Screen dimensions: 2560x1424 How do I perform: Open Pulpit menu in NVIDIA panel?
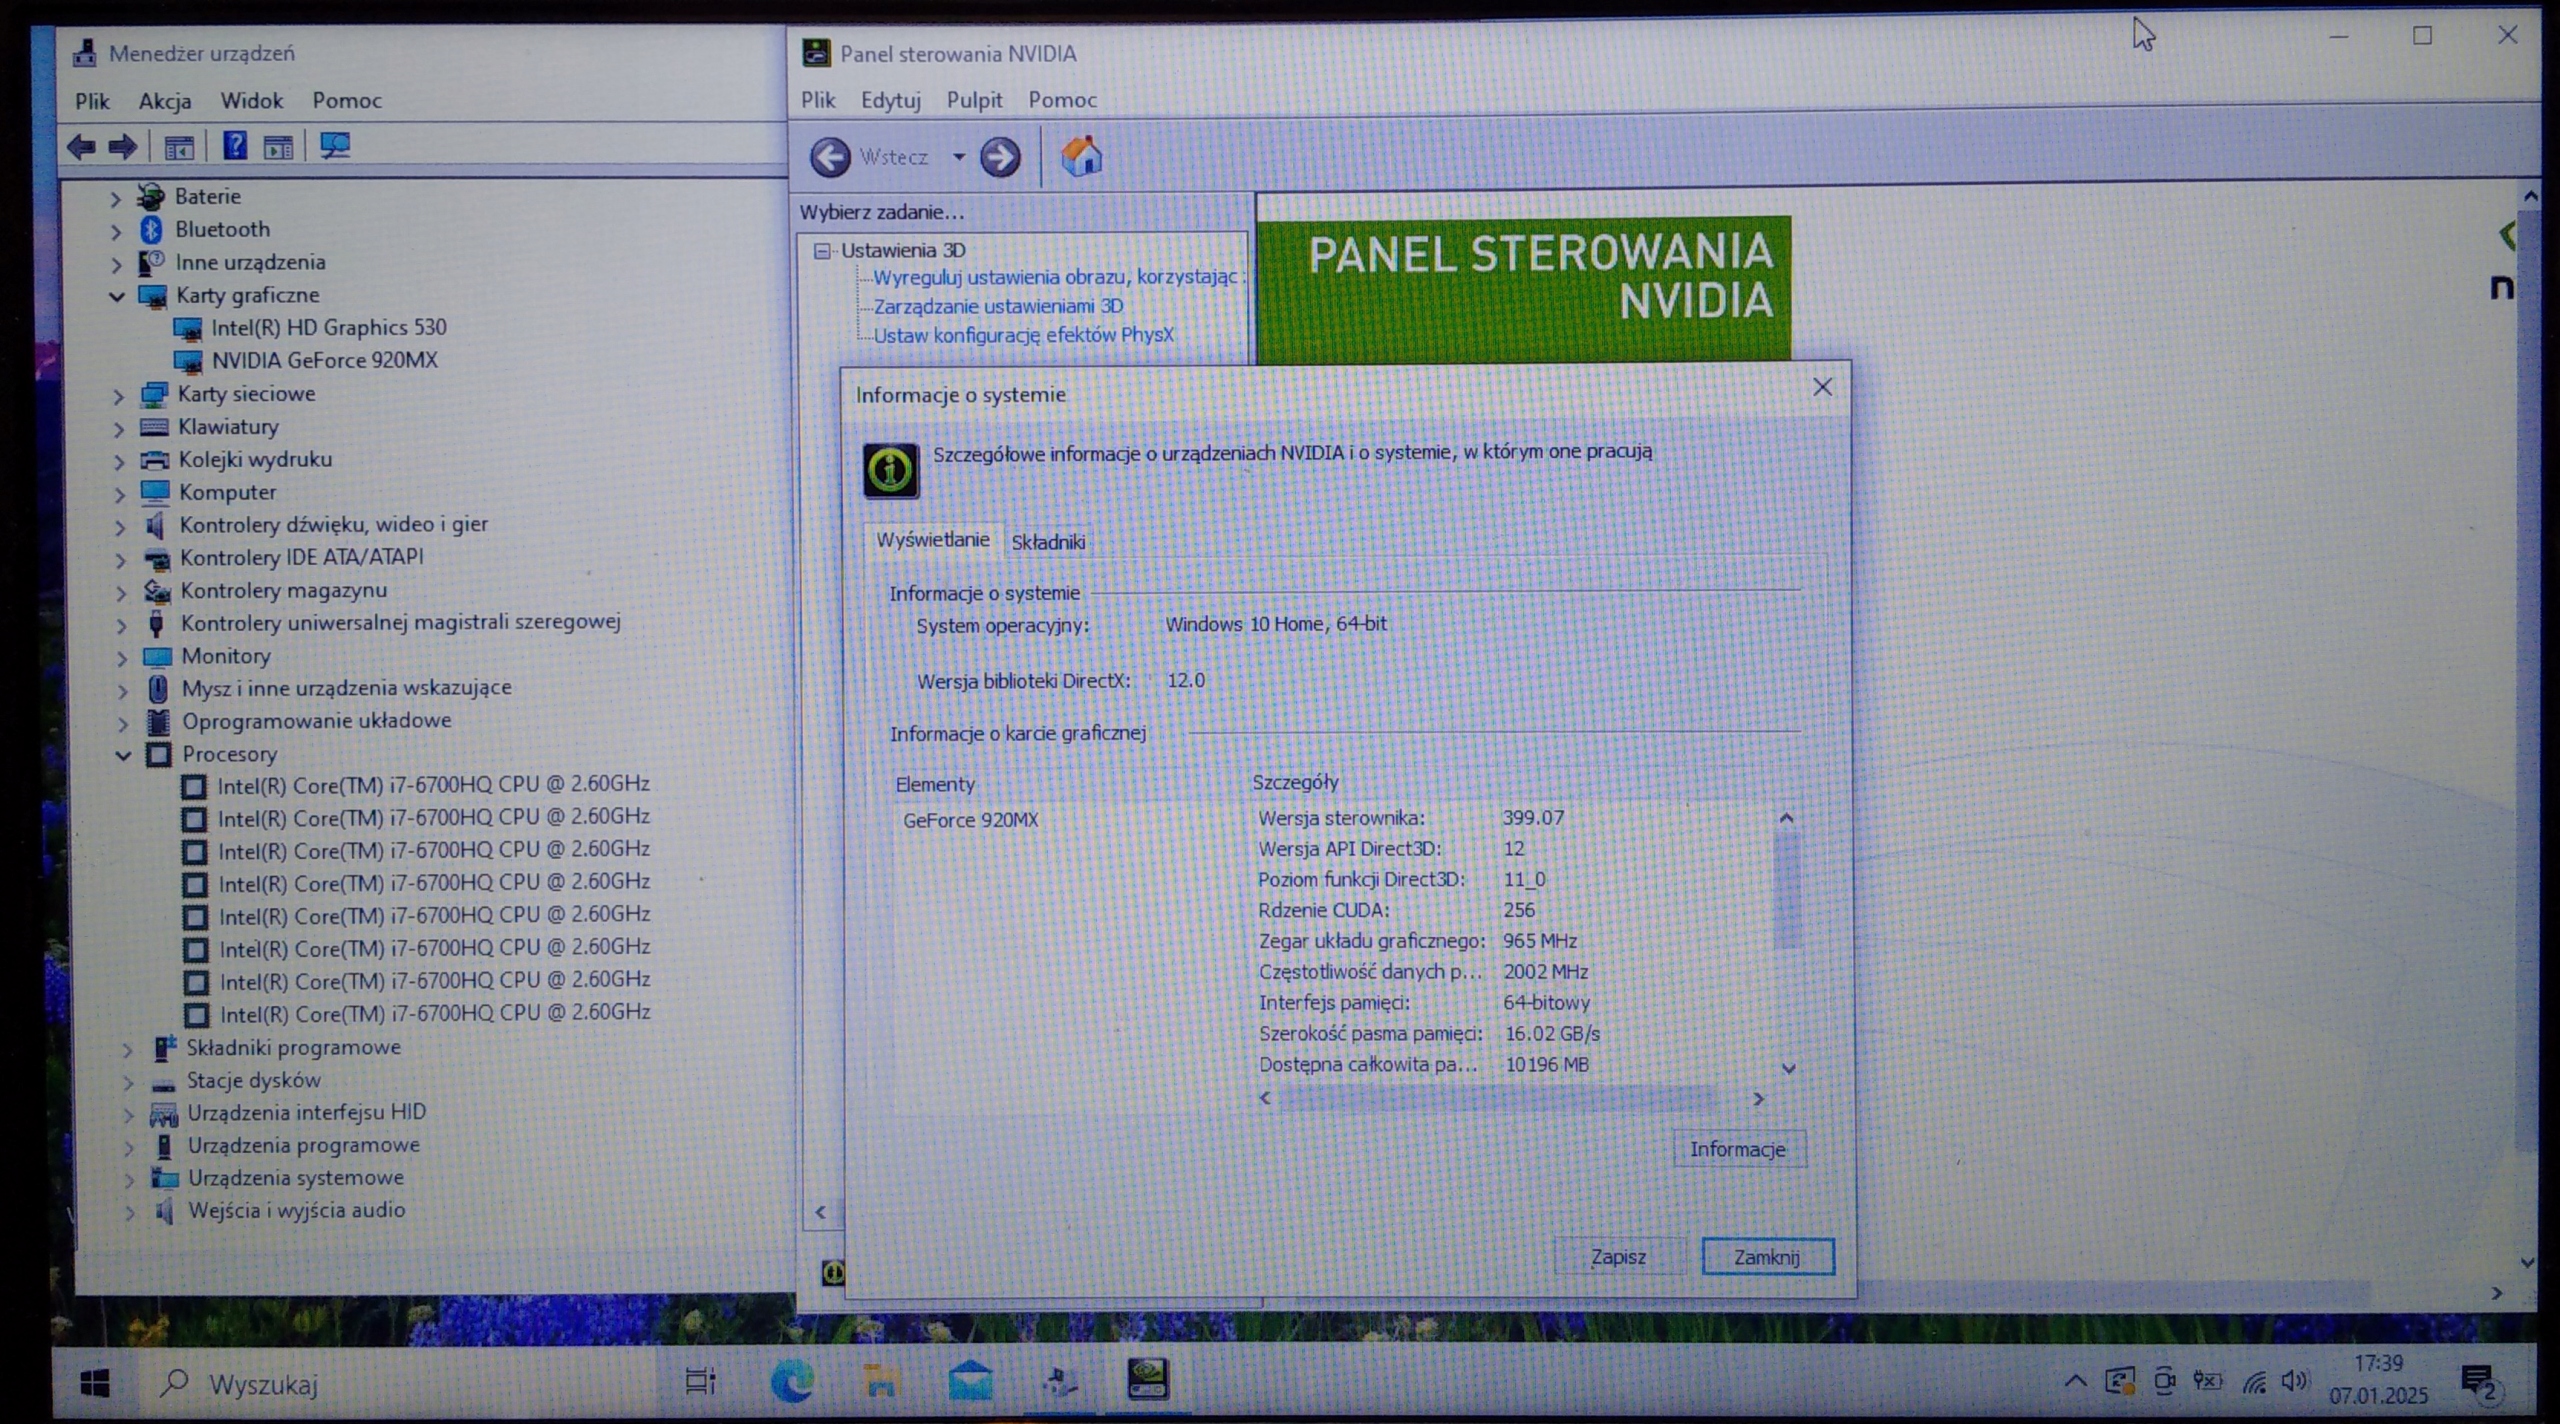[x=974, y=100]
